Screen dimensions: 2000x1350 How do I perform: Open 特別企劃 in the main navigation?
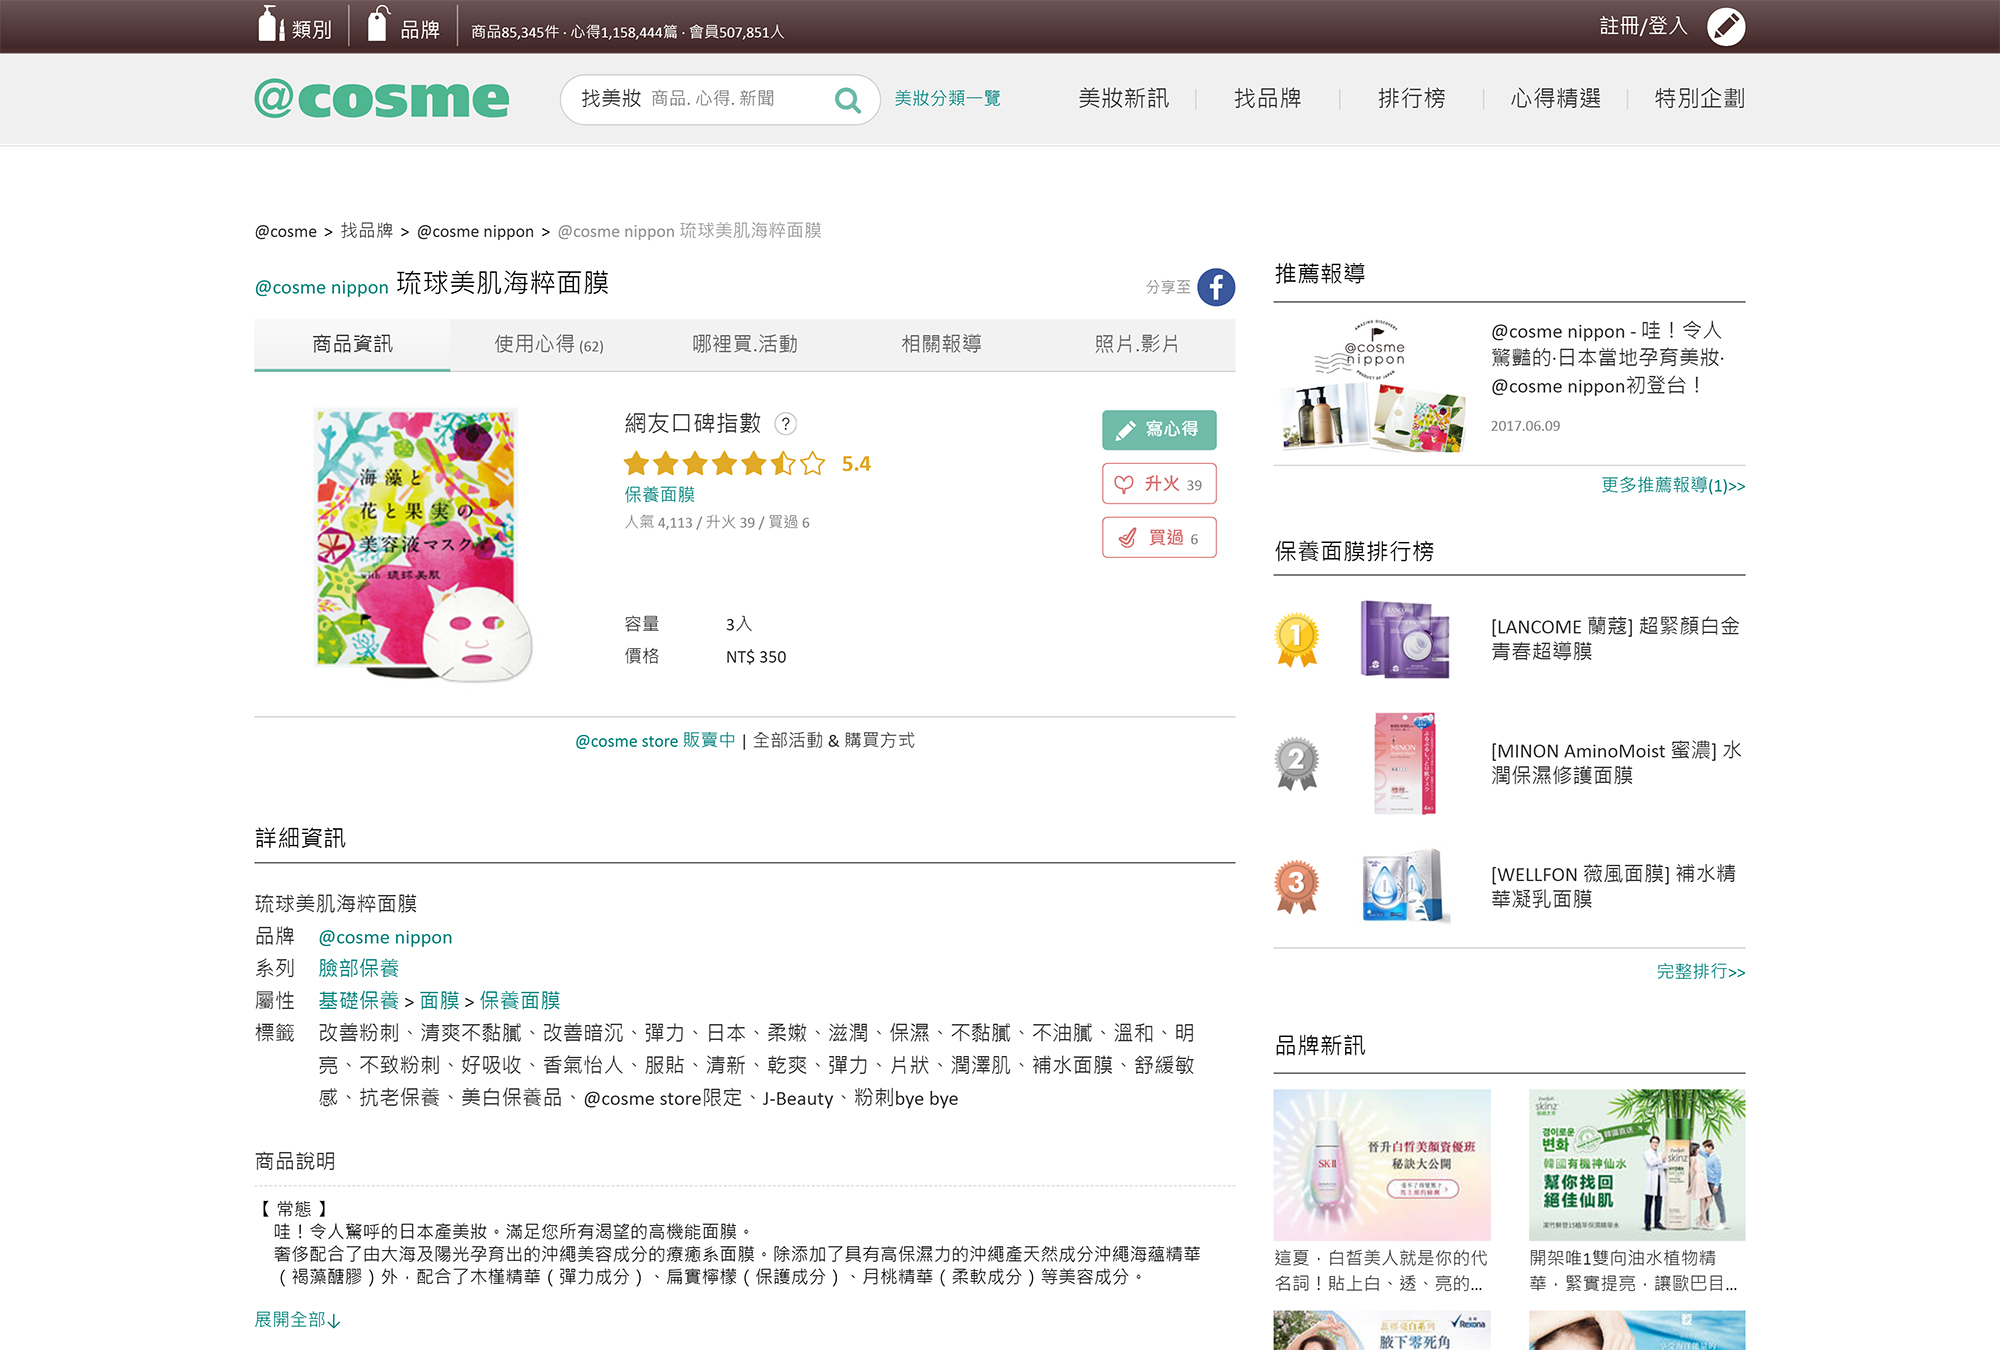pyautogui.click(x=1700, y=98)
